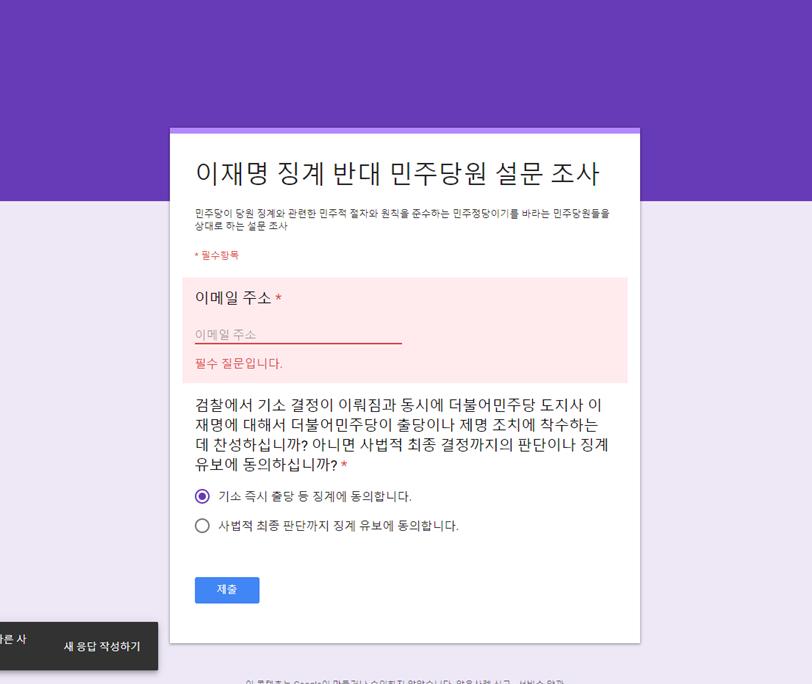Screen dimensions: 812x684
Task: Click the '필수 질문입니다.' error message
Action: tap(238, 363)
